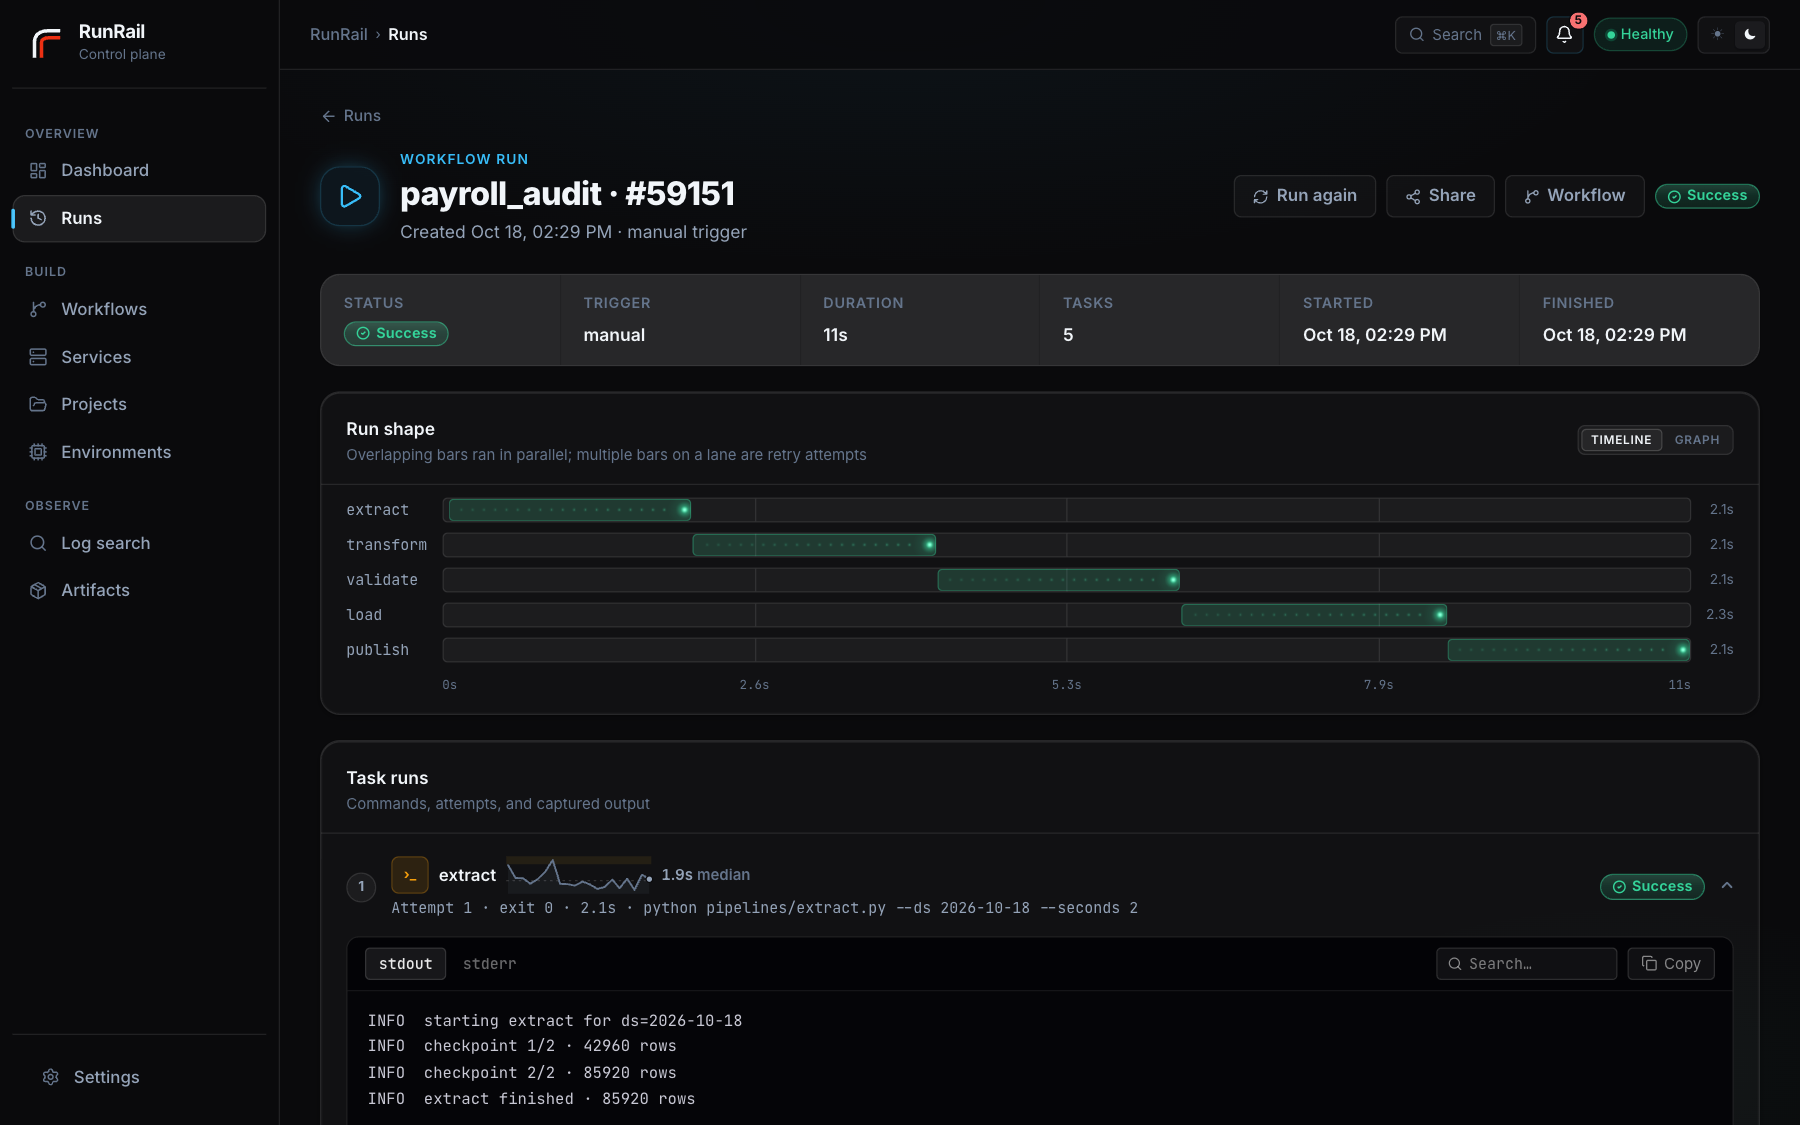The width and height of the screenshot is (1800, 1125).
Task: Copy the stdout log output
Action: [x=1670, y=964]
